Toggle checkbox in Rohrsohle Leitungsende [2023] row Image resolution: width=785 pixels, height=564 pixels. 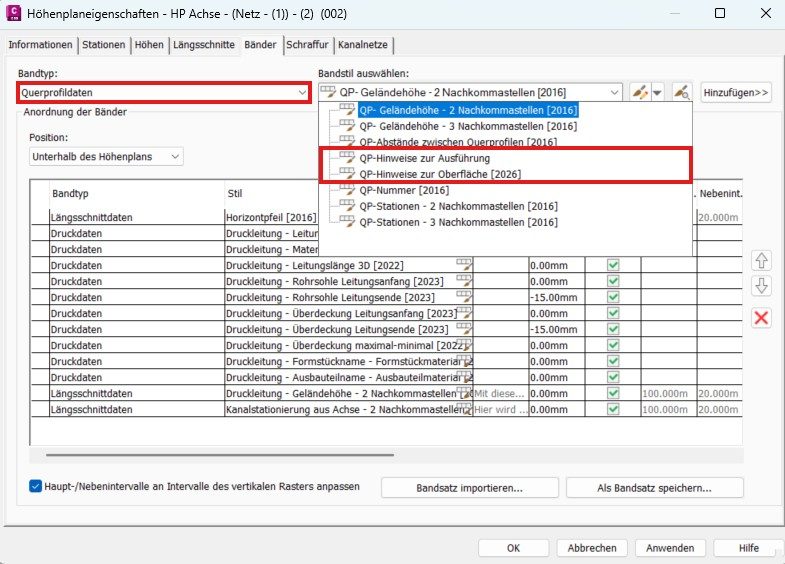[x=613, y=297]
